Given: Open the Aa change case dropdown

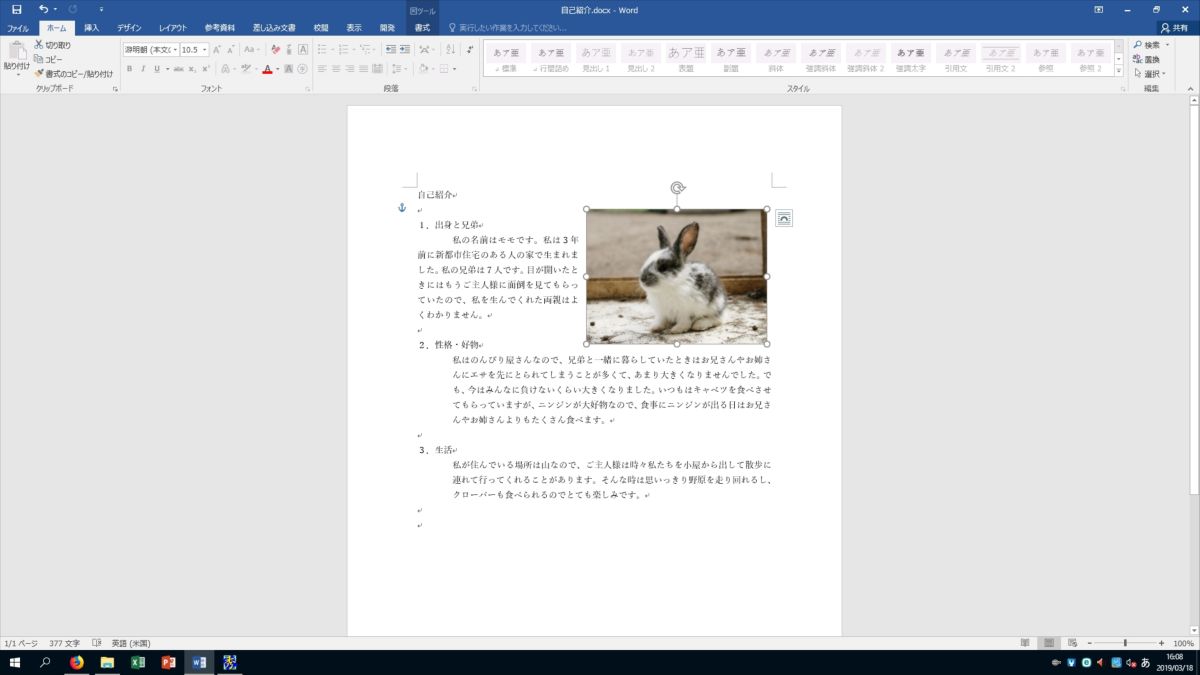Looking at the screenshot, I should coord(250,49).
